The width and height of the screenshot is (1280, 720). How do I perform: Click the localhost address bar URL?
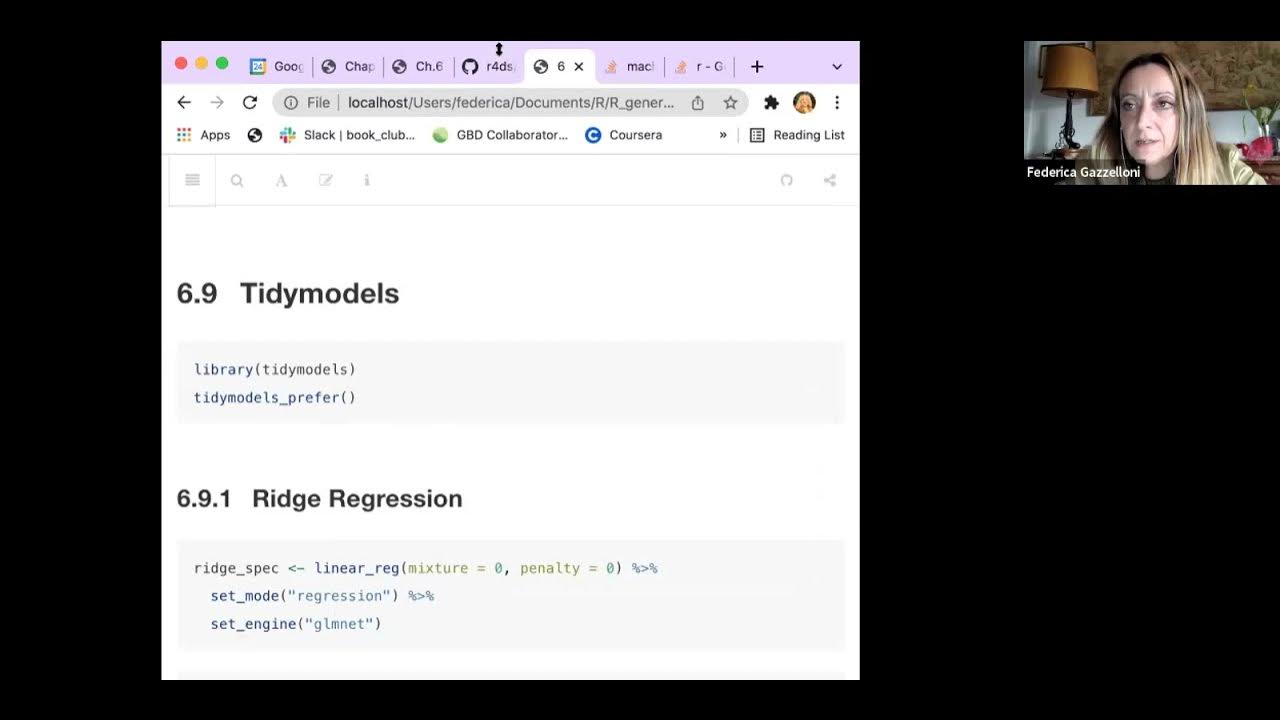tap(510, 102)
